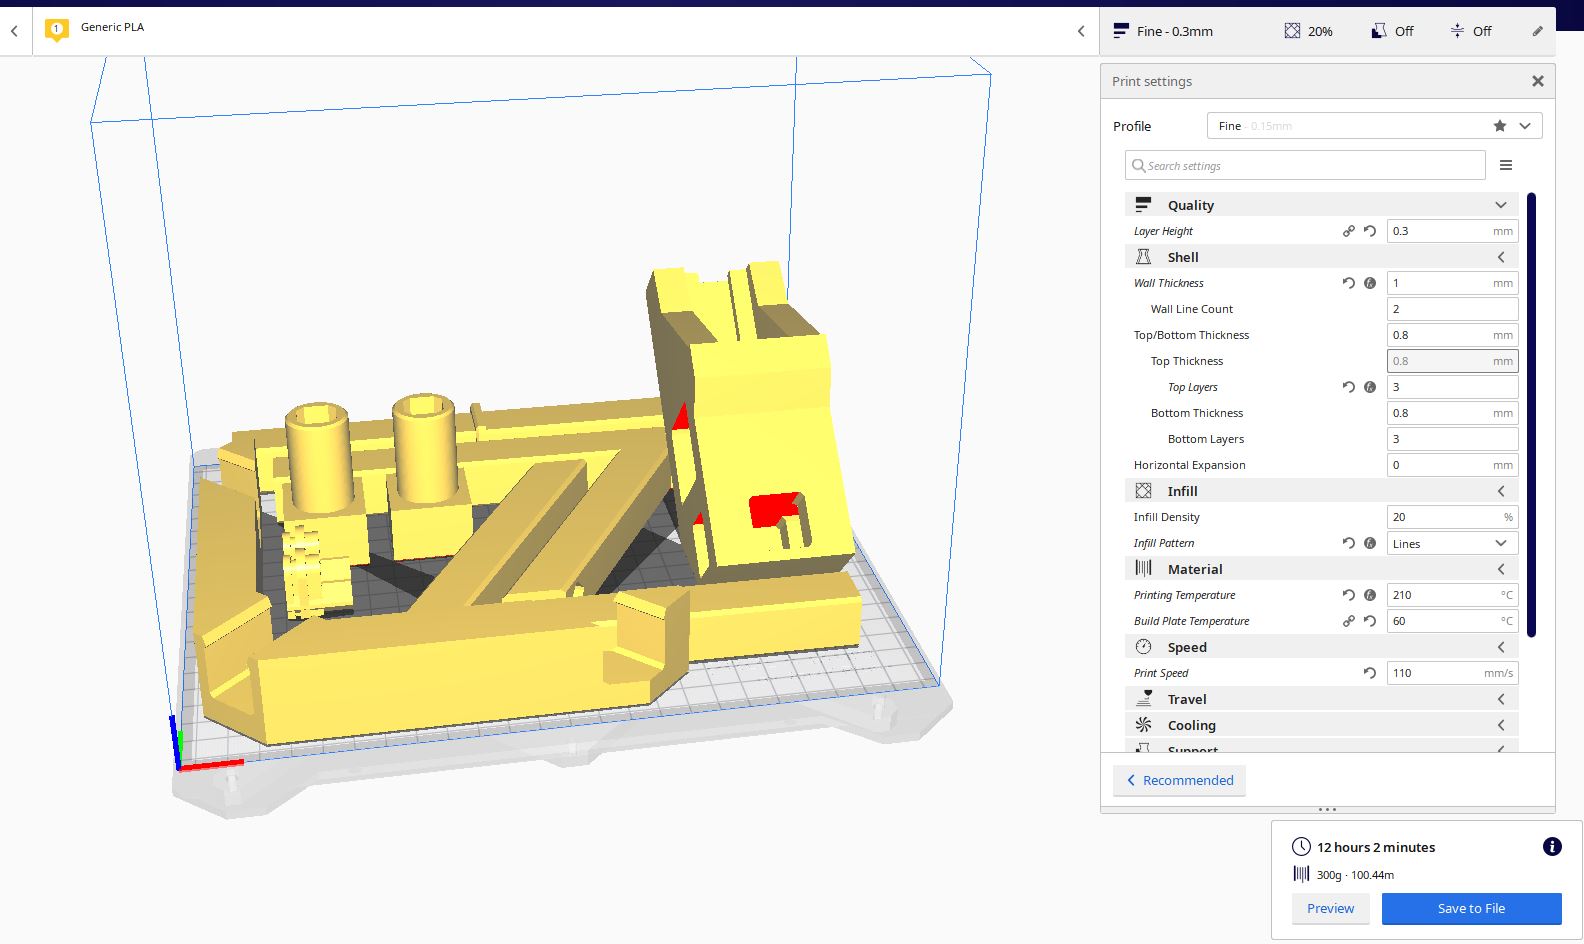Edit the Bottom Layers field
Image resolution: width=1584 pixels, height=944 pixels.
point(1452,439)
